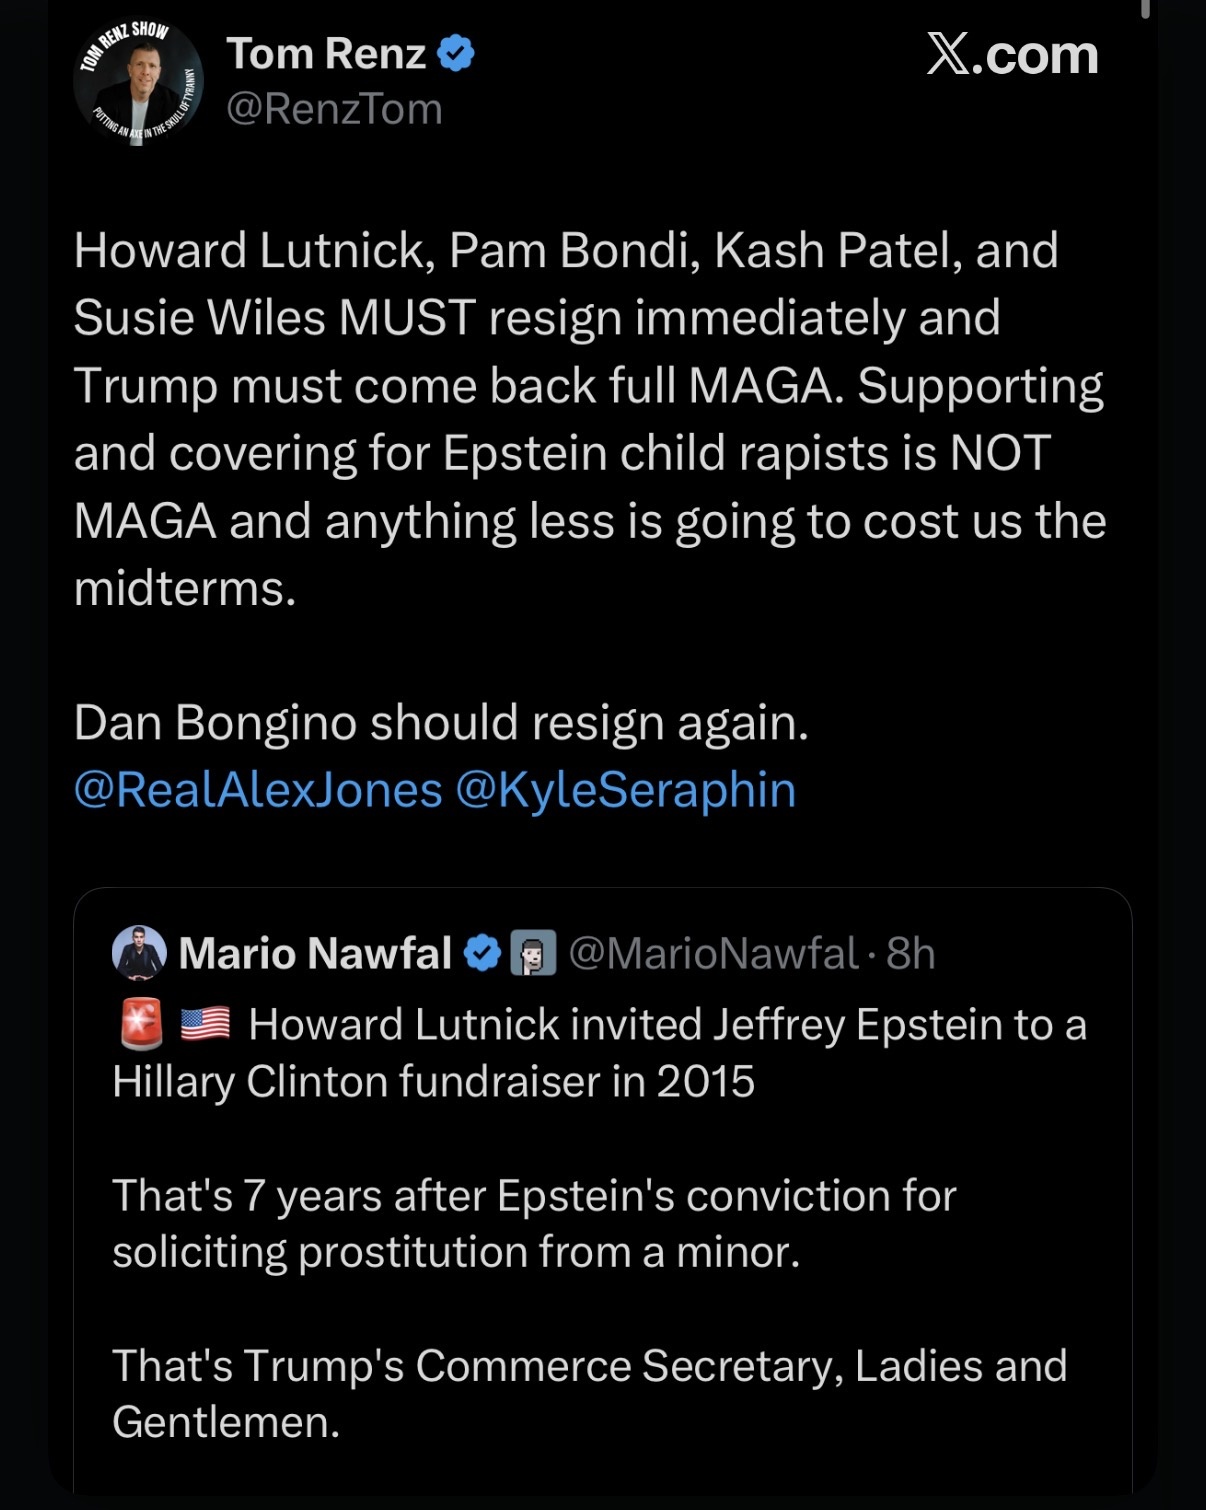Click the @RenzTom handle
Image resolution: width=1206 pixels, height=1510 pixels.
(334, 109)
